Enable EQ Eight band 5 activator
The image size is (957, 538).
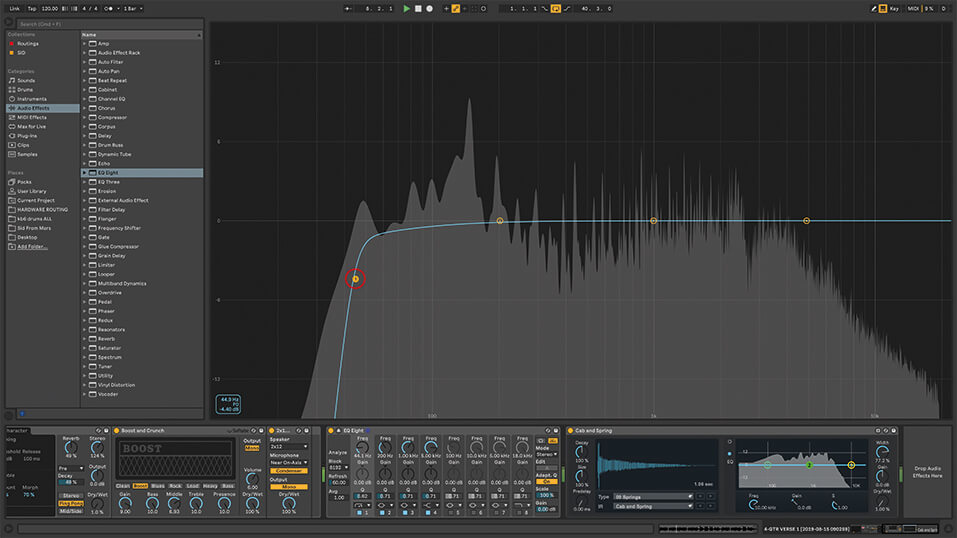(450, 513)
